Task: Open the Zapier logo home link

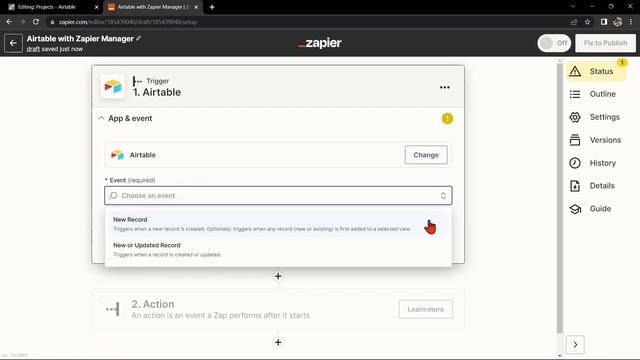Action: coord(320,43)
